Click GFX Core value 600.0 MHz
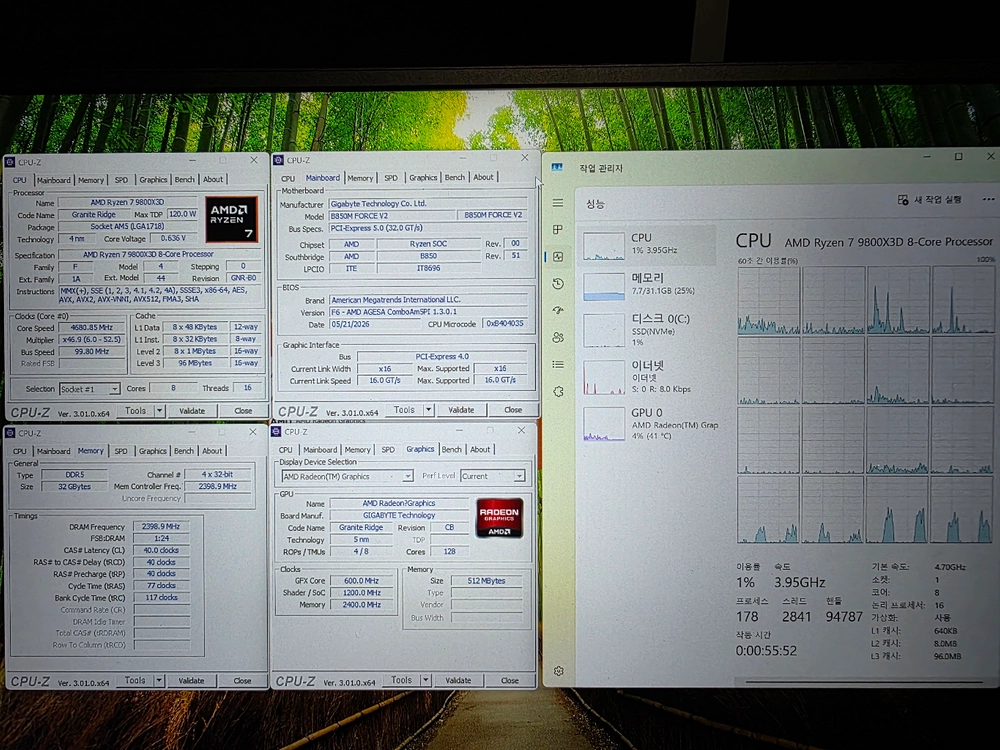Screen dimensions: 1000x750 (362, 581)
